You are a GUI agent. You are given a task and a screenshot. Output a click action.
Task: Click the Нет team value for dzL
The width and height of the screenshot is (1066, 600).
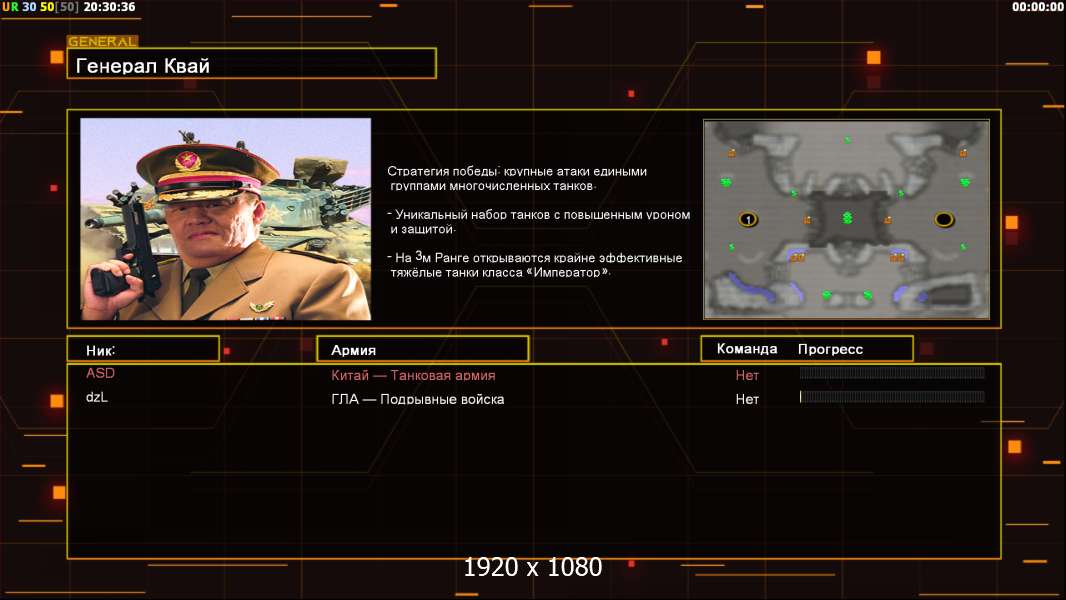pos(746,399)
